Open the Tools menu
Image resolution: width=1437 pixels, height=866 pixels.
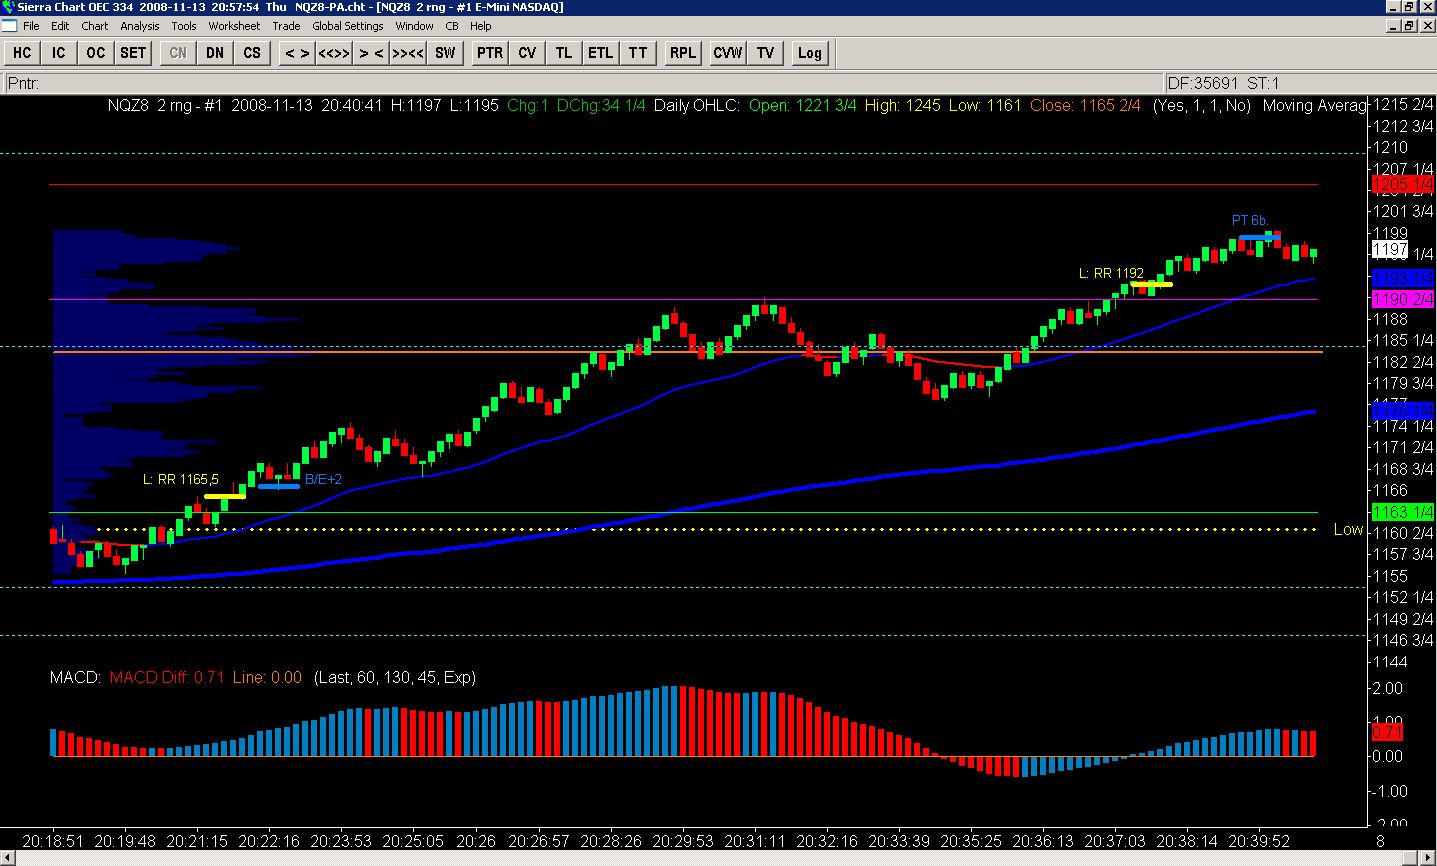184,26
